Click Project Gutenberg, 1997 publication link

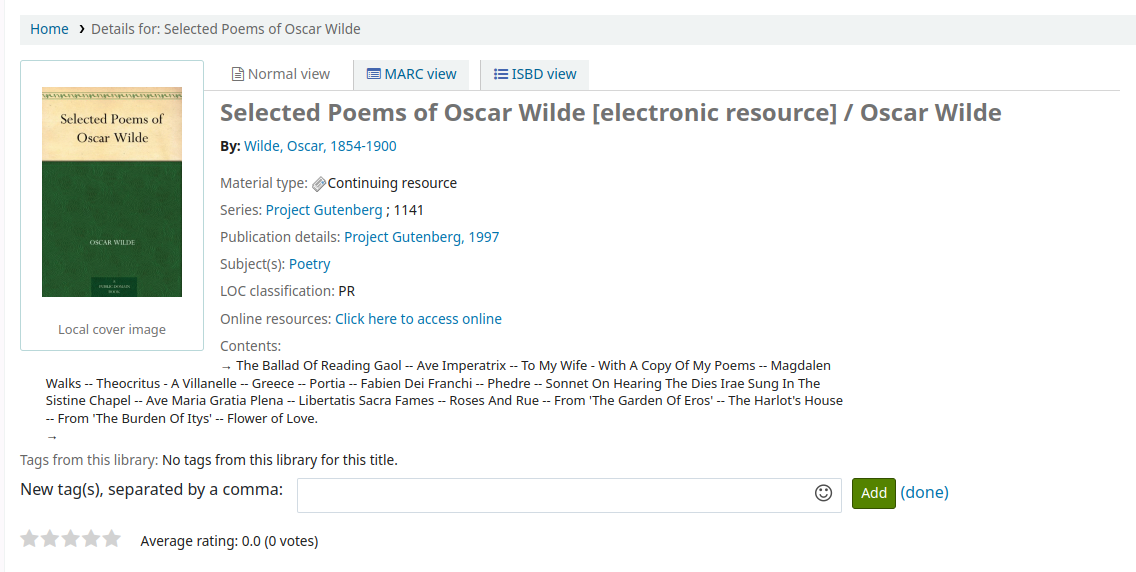coord(421,237)
